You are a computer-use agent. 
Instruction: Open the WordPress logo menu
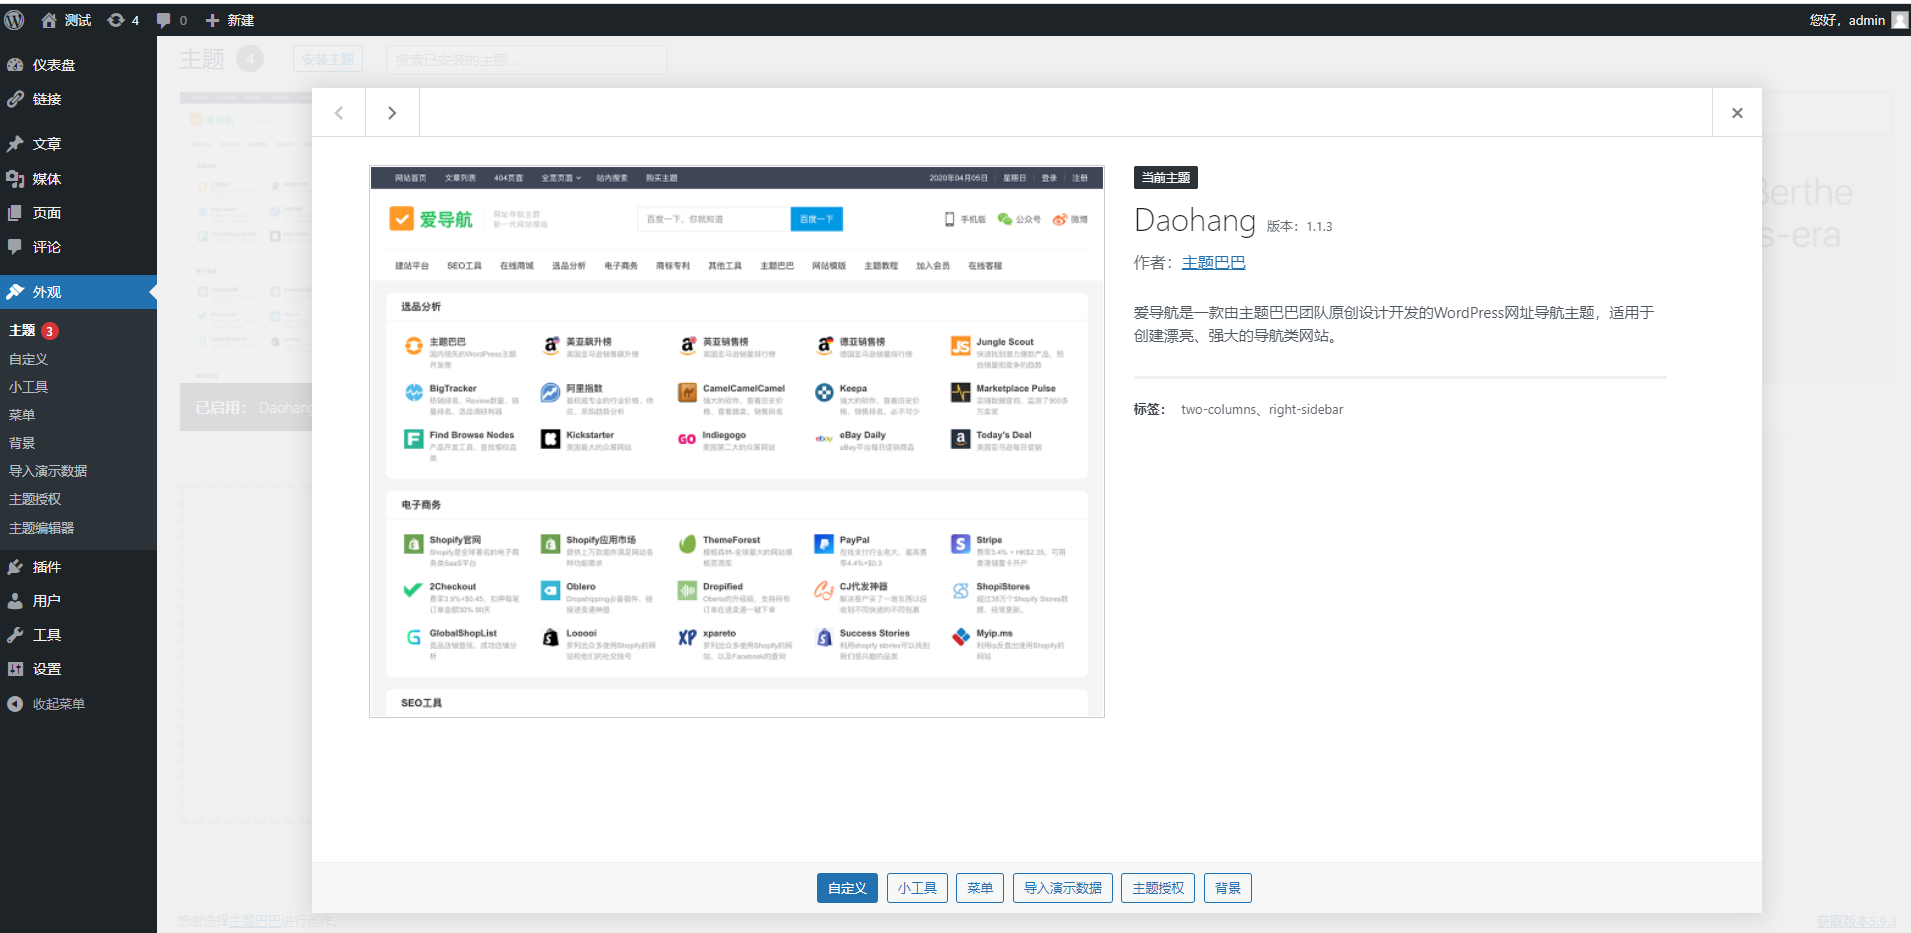15,20
